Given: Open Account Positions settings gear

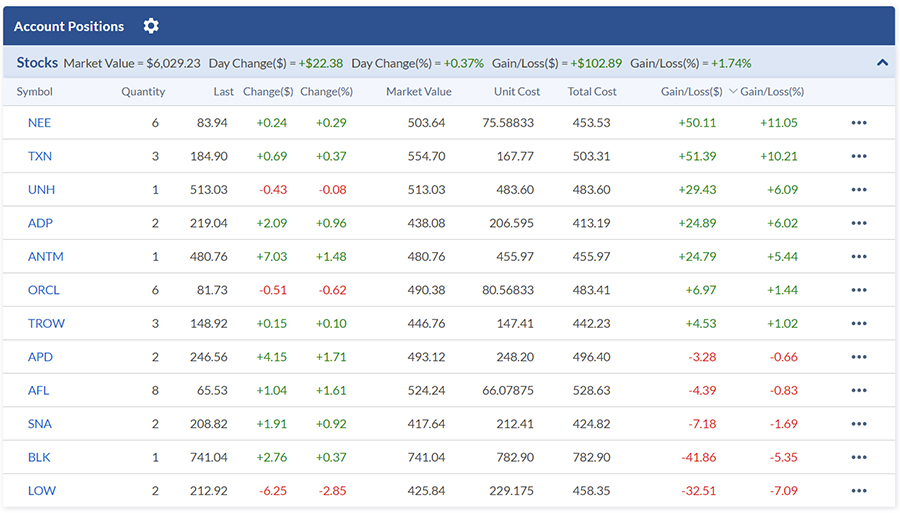Looking at the screenshot, I should (x=151, y=26).
